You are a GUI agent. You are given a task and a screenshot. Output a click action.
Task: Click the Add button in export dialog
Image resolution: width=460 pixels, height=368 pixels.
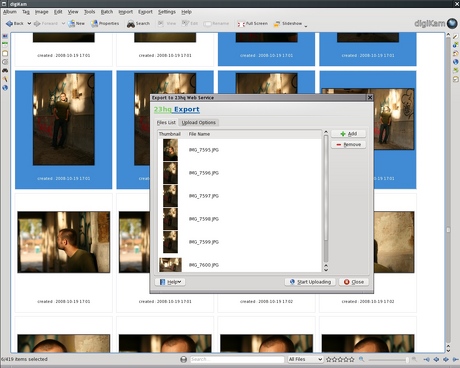pos(349,134)
